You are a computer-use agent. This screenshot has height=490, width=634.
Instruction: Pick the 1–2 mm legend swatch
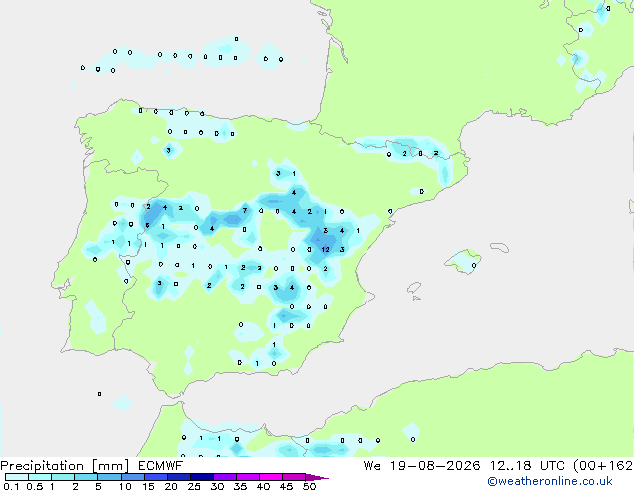point(63,477)
